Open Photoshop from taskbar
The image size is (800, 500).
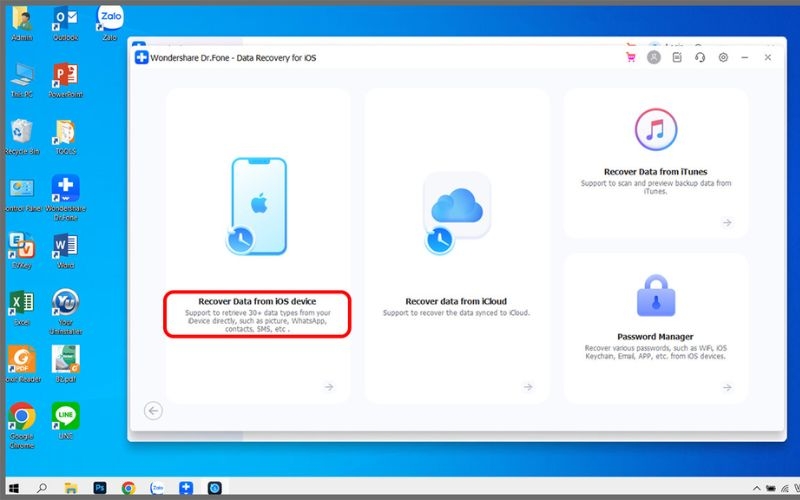[100, 488]
